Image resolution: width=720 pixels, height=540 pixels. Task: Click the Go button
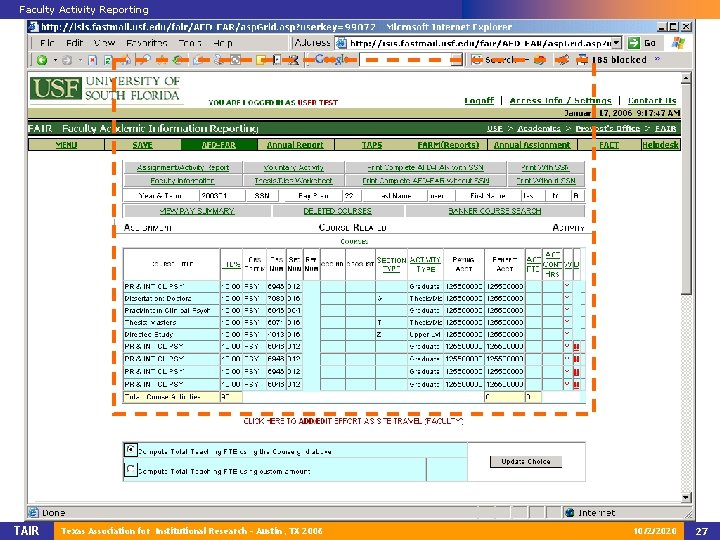click(642, 43)
